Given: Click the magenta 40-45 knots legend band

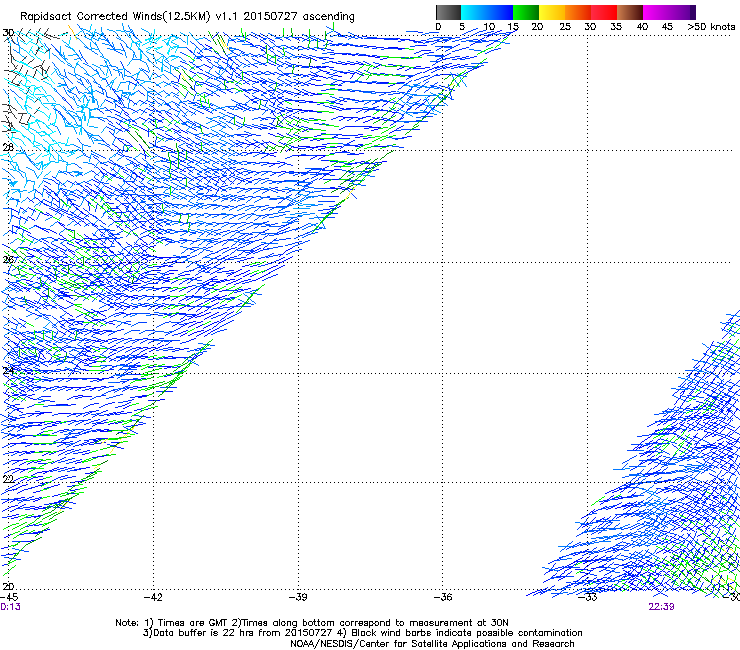Looking at the screenshot, I should (x=656, y=12).
